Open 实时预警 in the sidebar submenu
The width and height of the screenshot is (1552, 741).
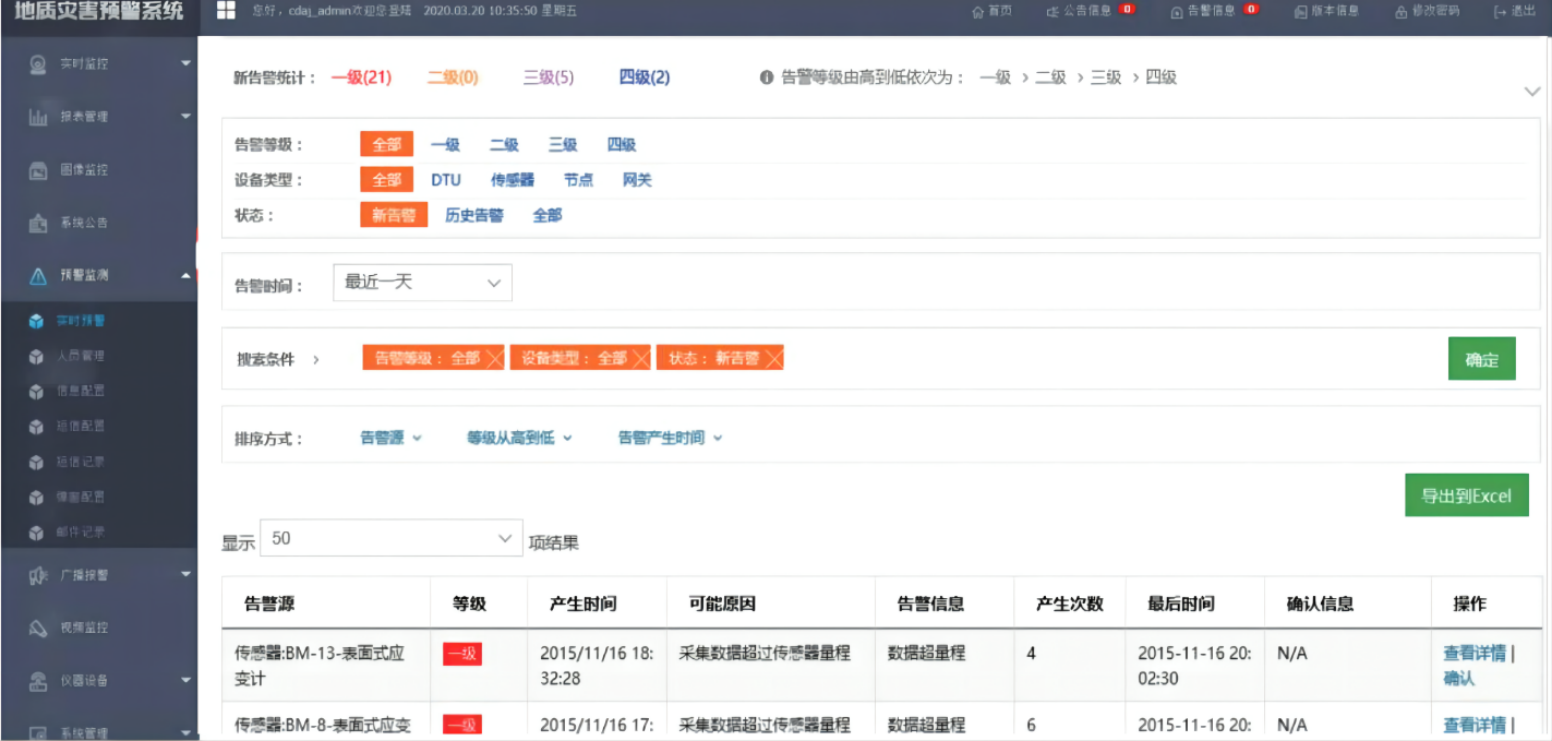point(81,321)
